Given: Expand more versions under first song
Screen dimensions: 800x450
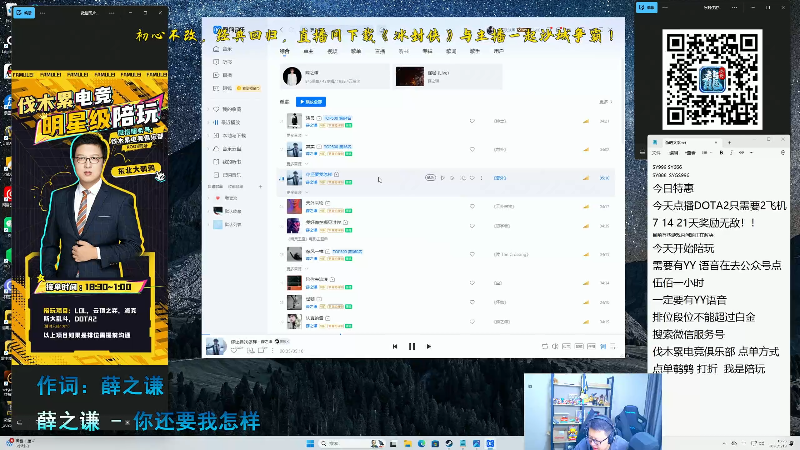Looking at the screenshot, I should tap(297, 135).
